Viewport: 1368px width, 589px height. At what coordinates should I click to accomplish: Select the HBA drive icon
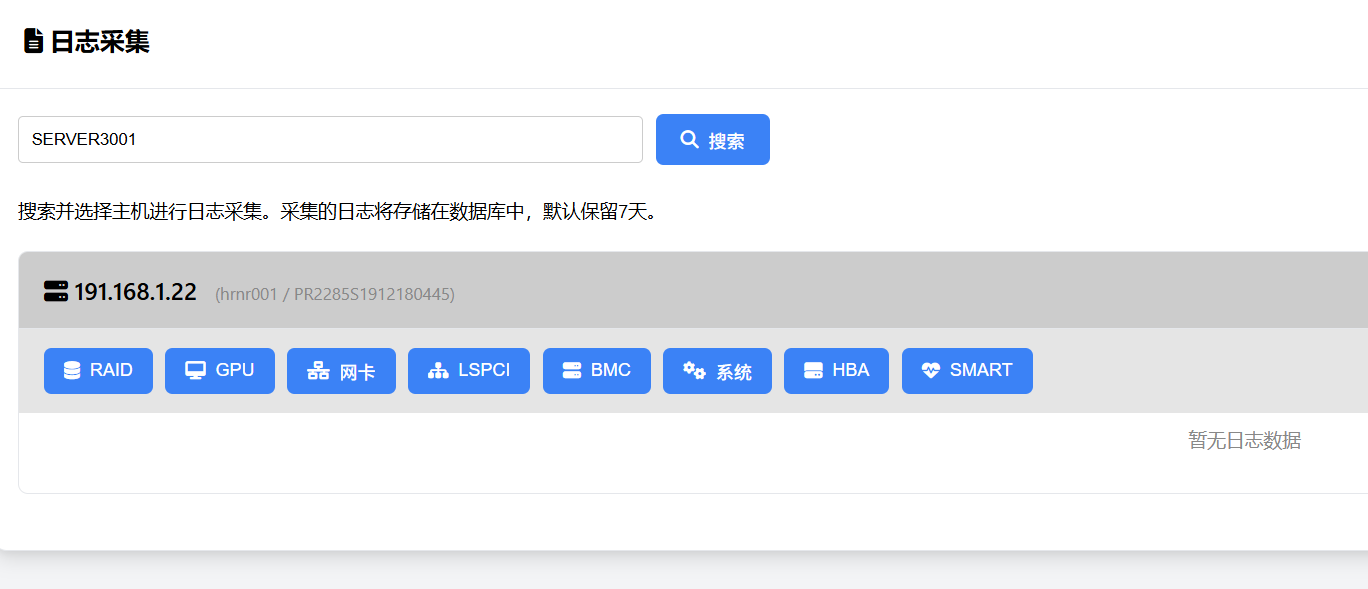pos(812,370)
